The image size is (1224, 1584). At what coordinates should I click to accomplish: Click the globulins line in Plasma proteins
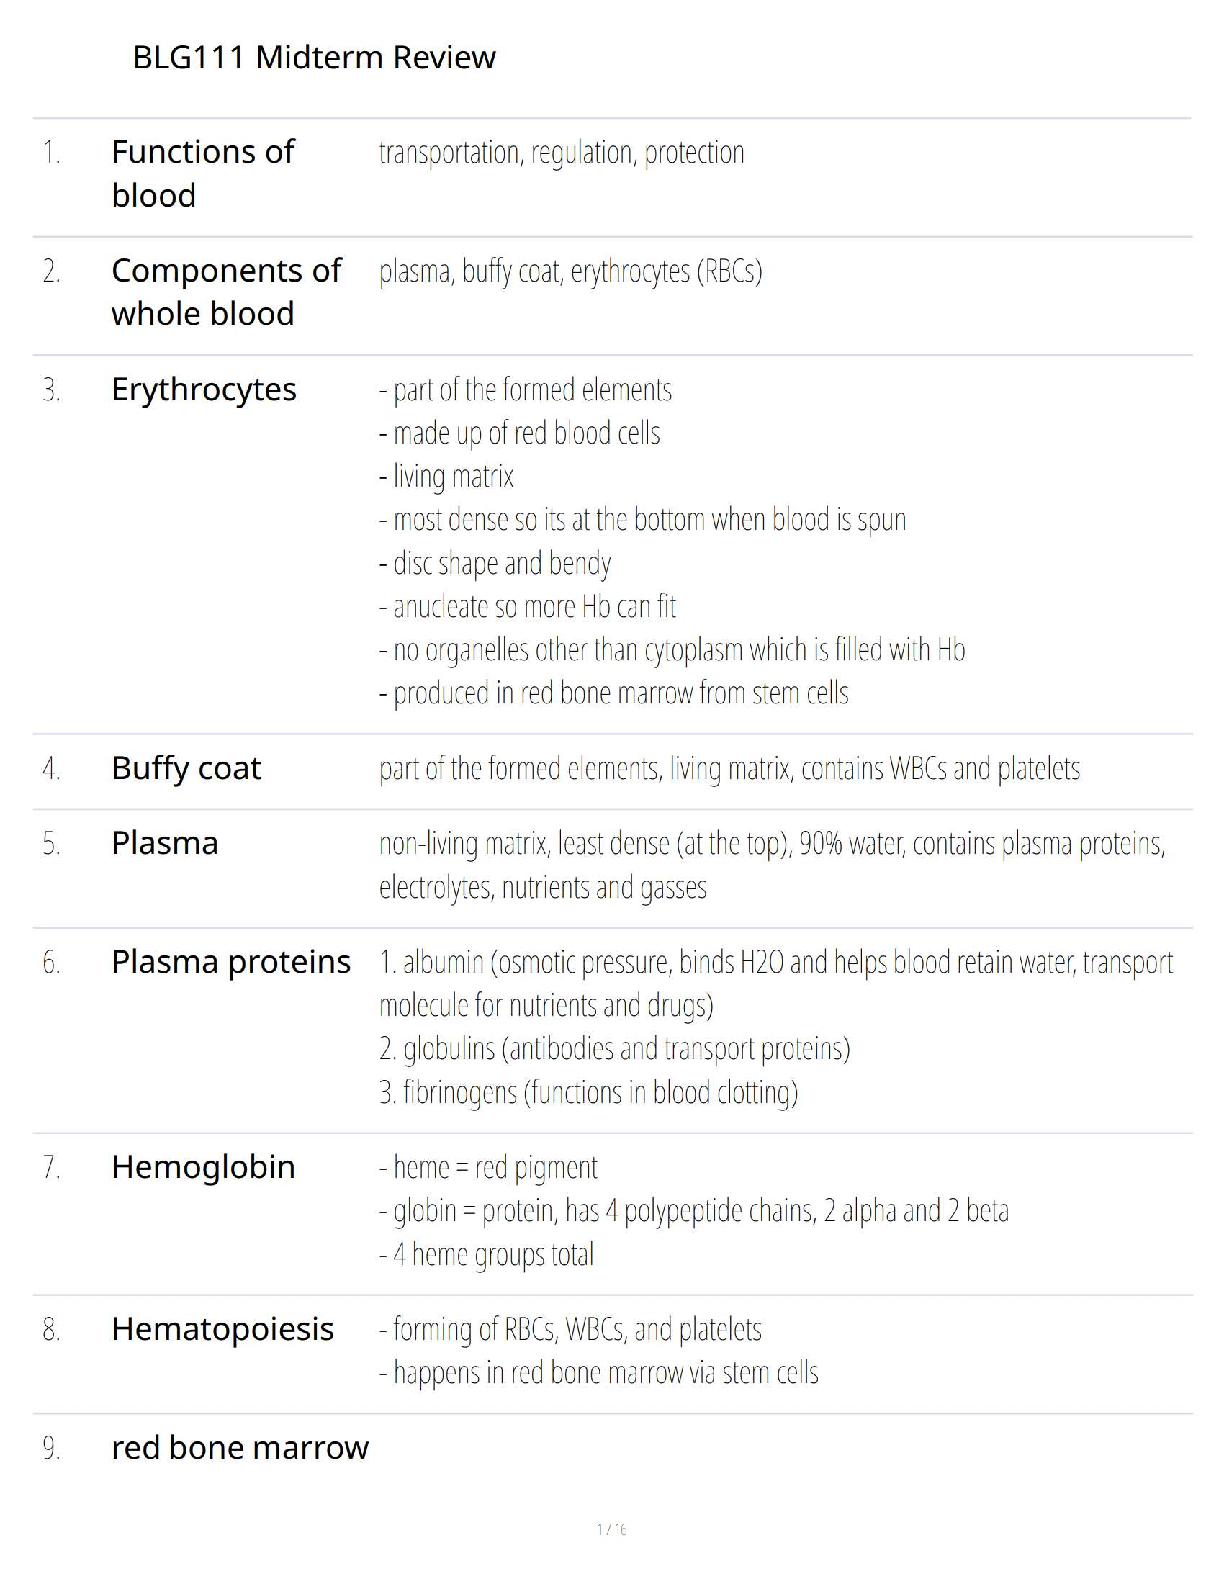[614, 1049]
